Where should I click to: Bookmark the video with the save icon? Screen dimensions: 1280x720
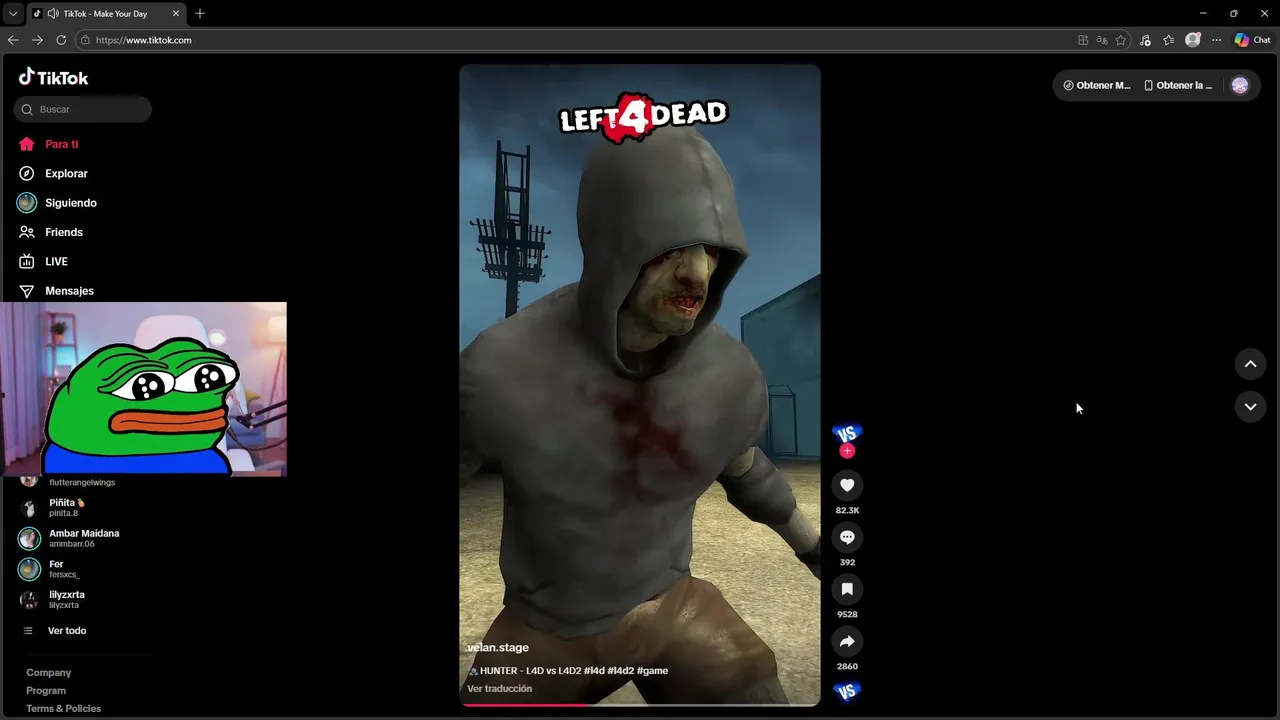click(847, 589)
